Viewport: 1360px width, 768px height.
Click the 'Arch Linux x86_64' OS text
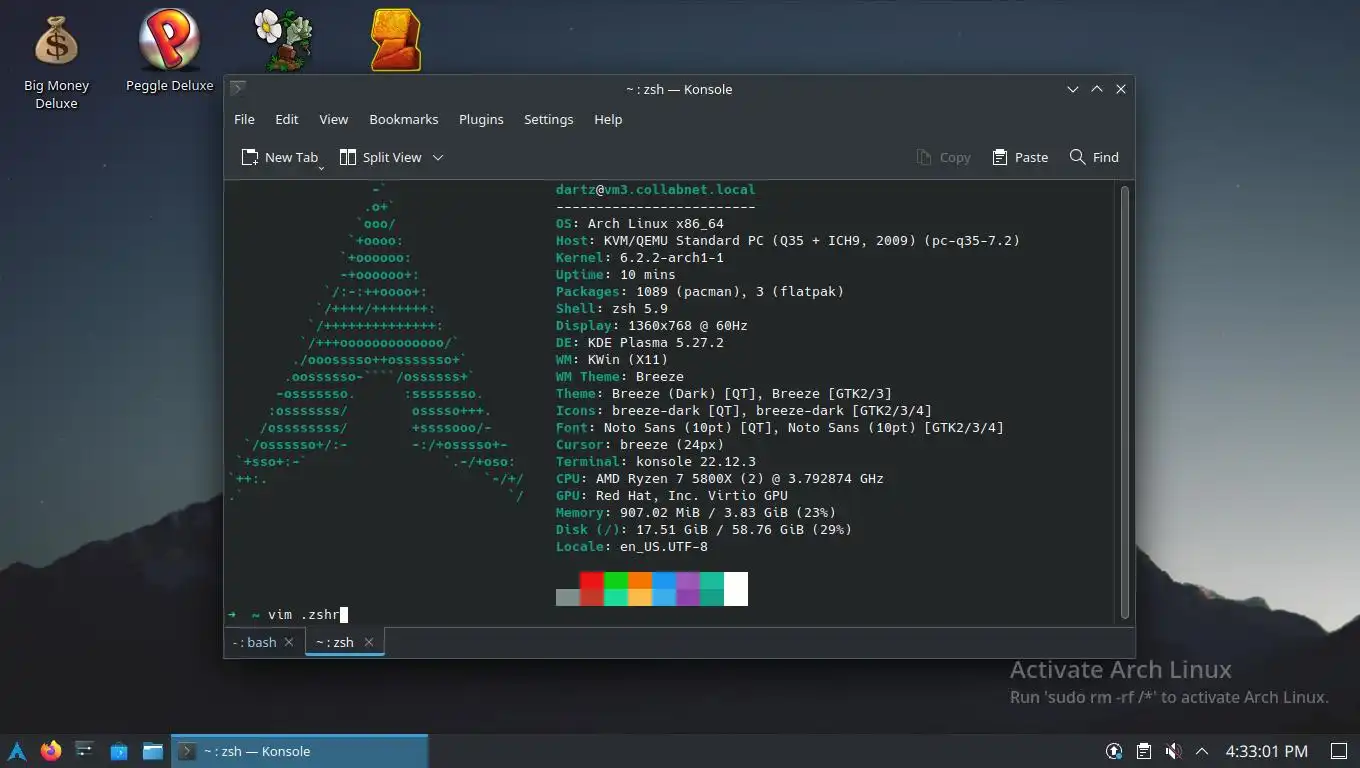click(x=655, y=224)
